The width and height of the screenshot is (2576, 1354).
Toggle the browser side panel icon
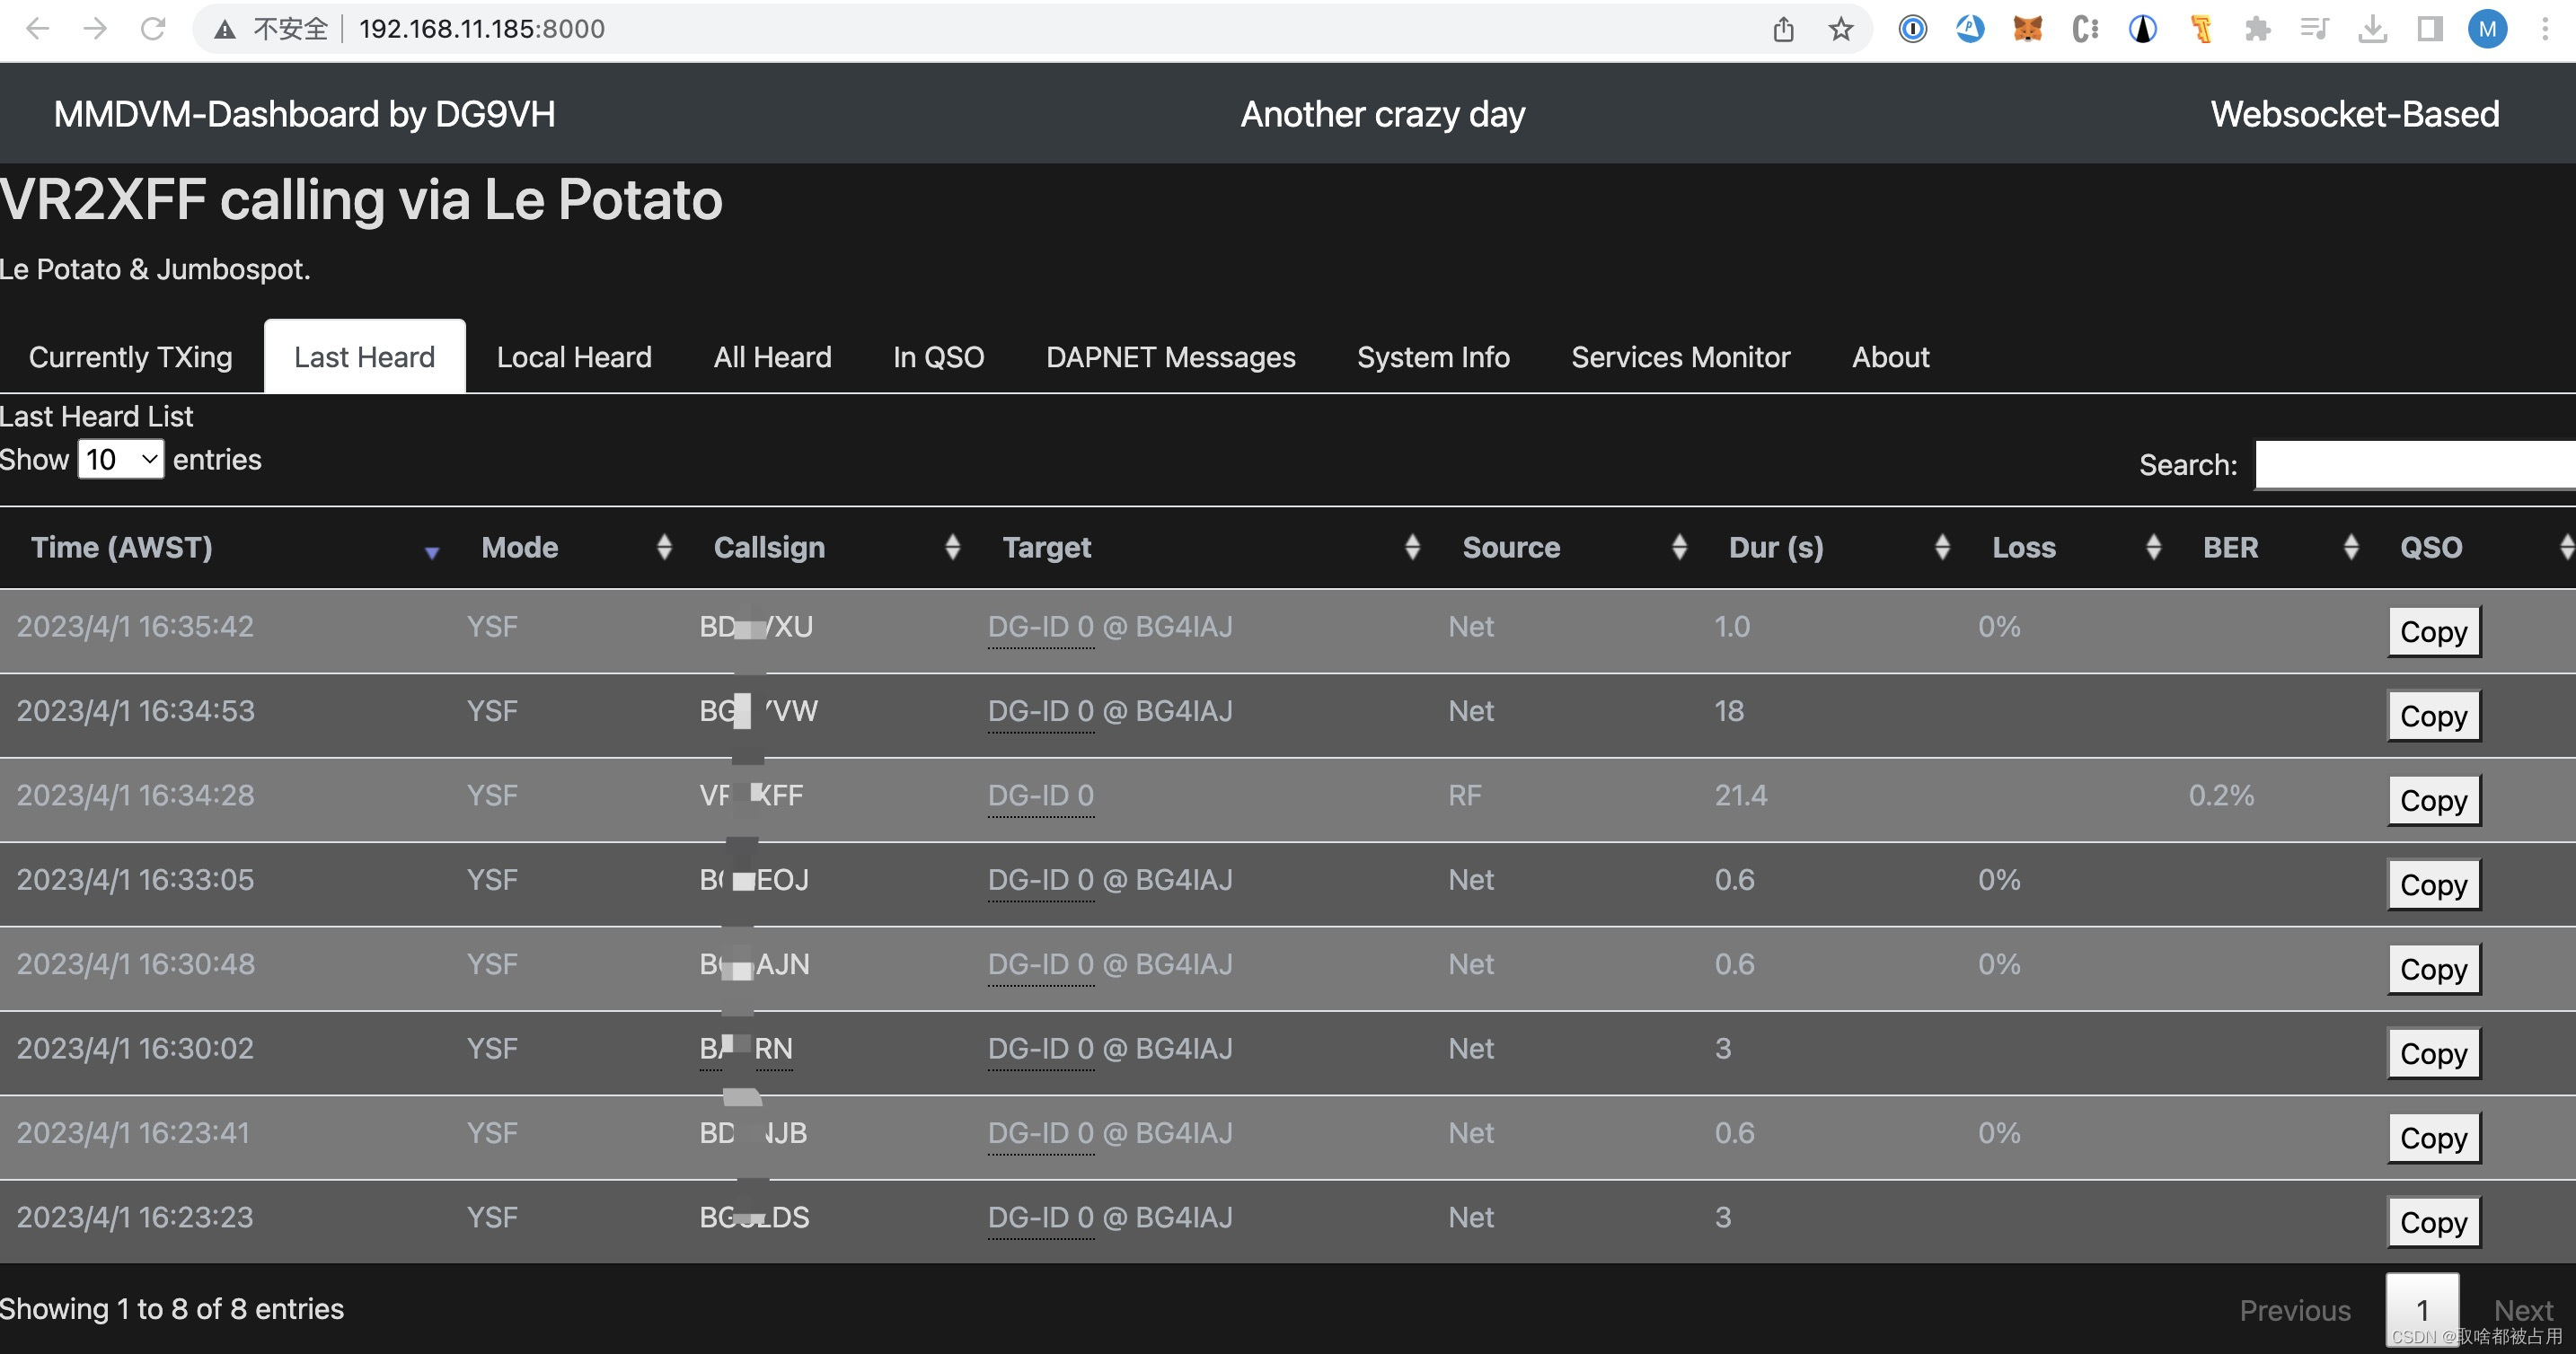point(2429,29)
